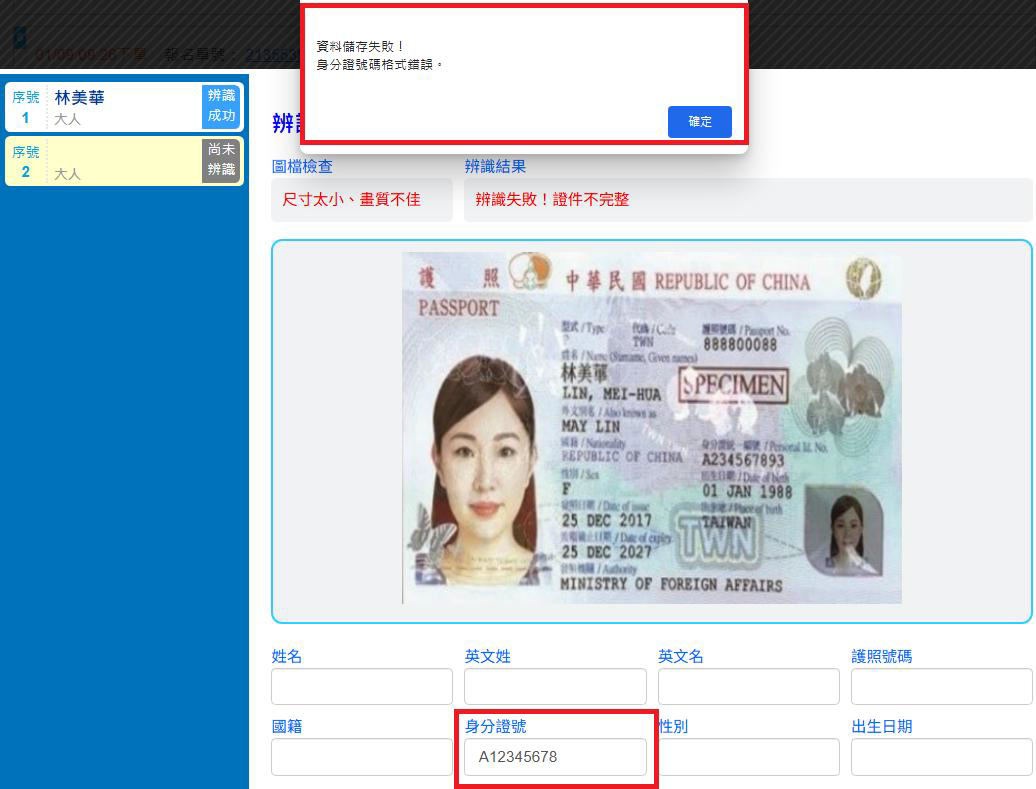This screenshot has height=789, width=1036.
Task: Click the 確定 button in the alert
Action: coord(699,122)
